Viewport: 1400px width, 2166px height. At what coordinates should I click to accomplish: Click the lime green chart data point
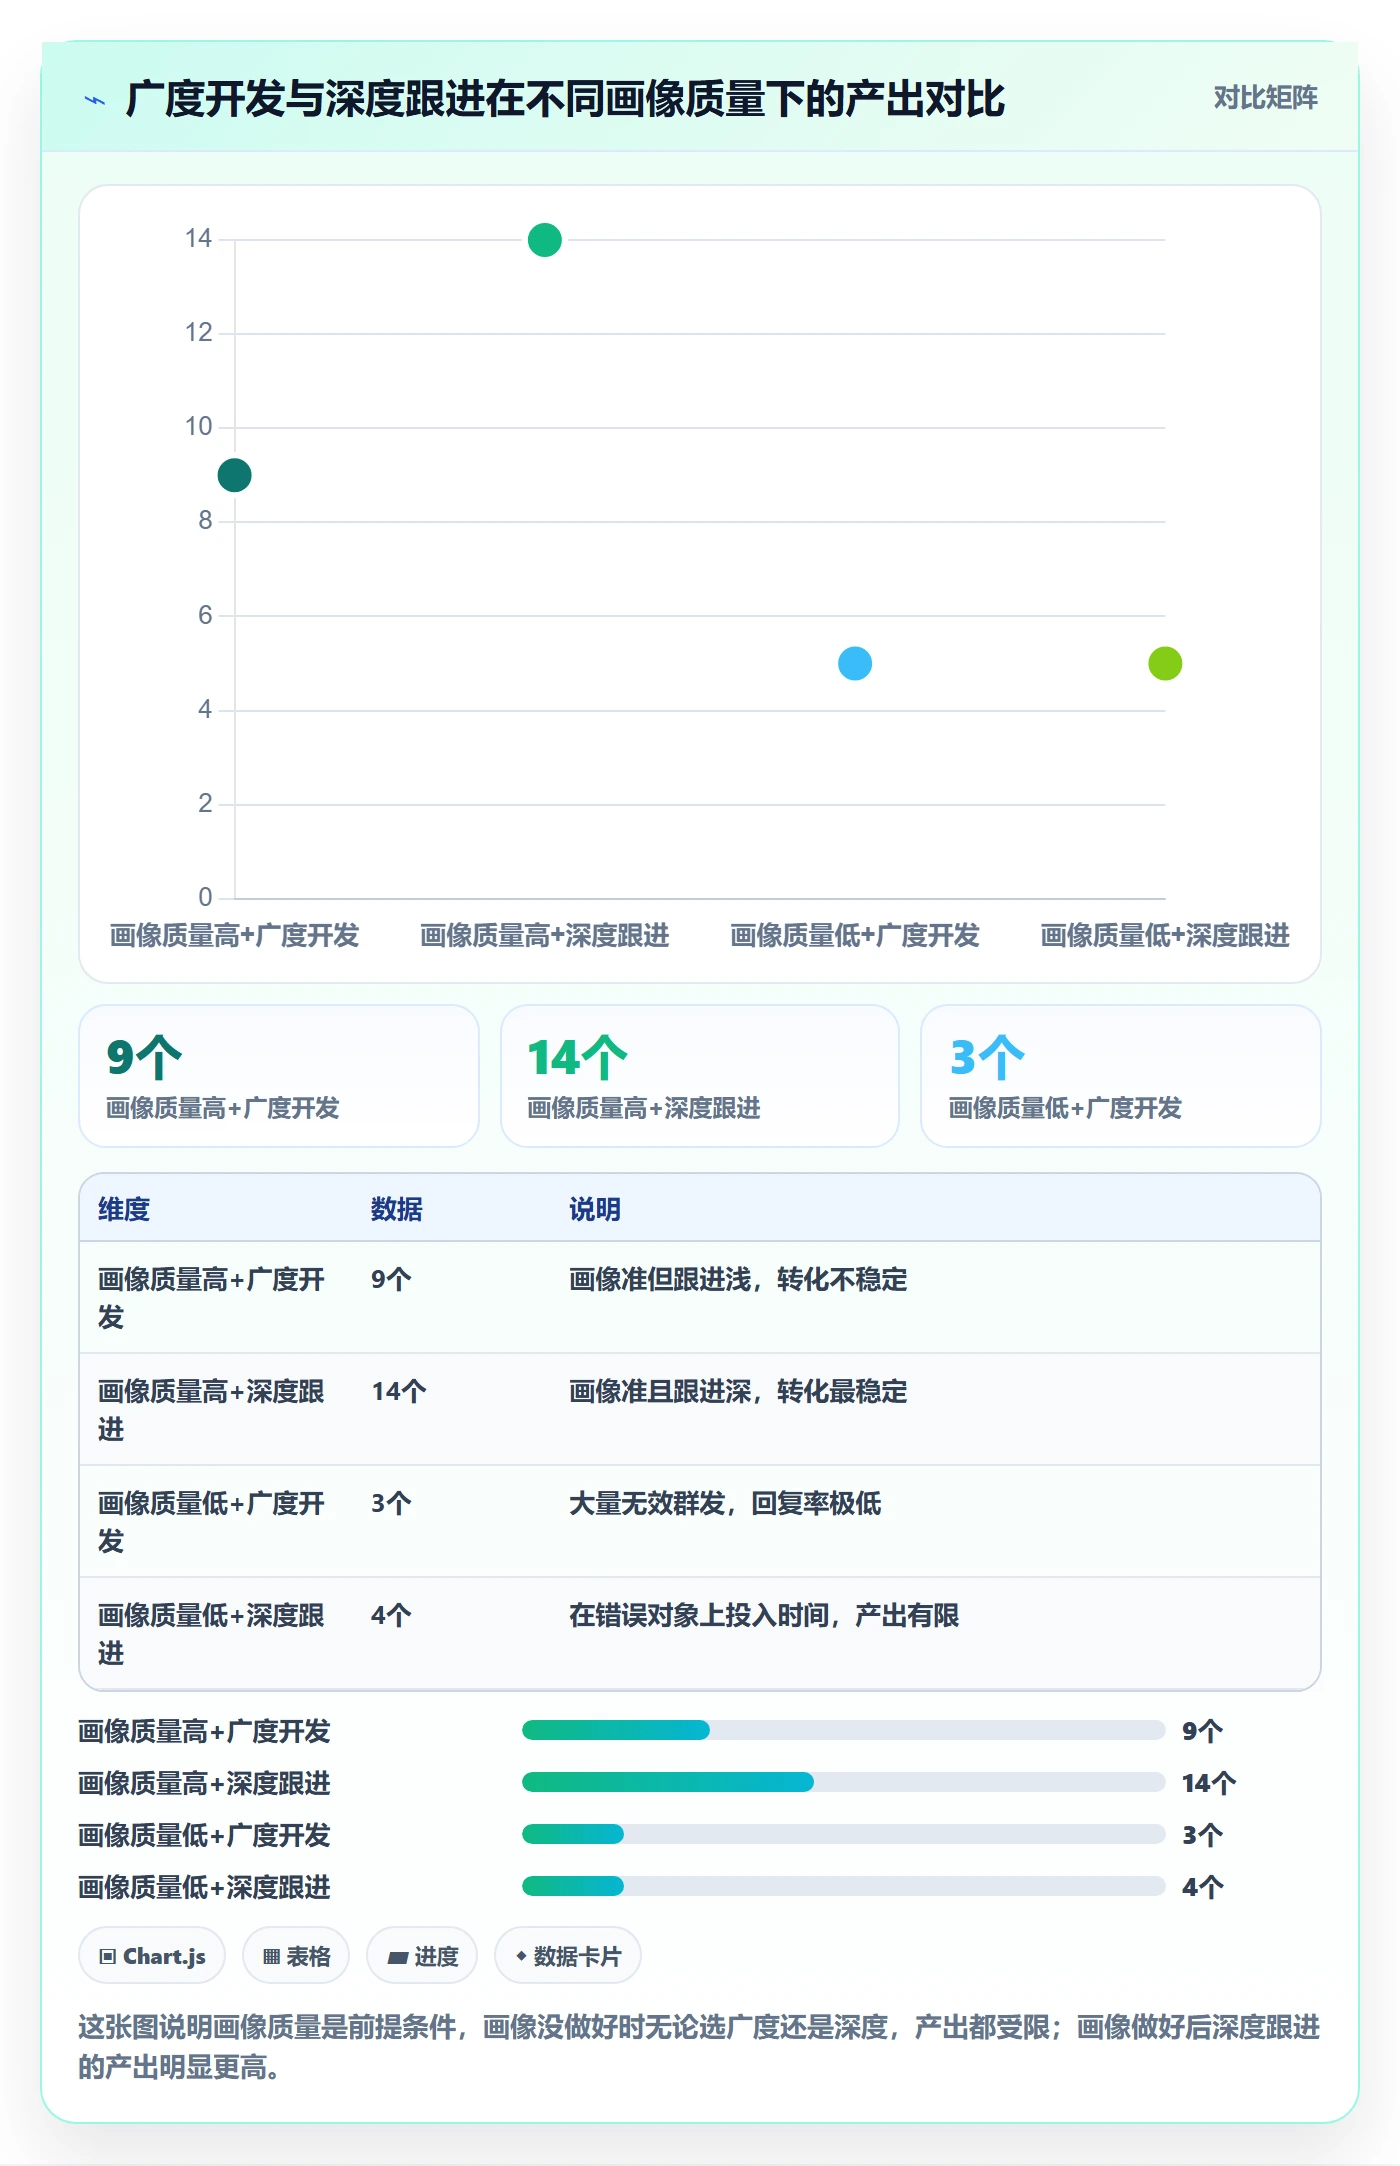pyautogui.click(x=1165, y=663)
